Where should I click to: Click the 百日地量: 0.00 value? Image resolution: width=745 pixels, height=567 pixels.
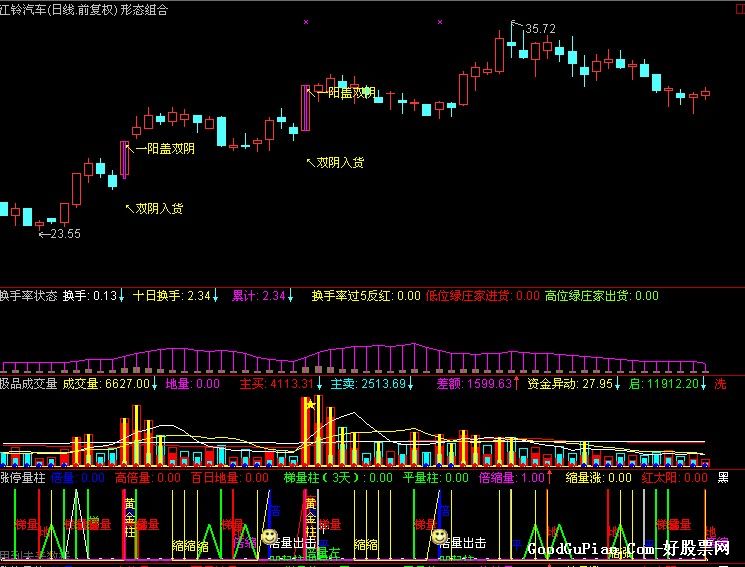[x=229, y=478]
